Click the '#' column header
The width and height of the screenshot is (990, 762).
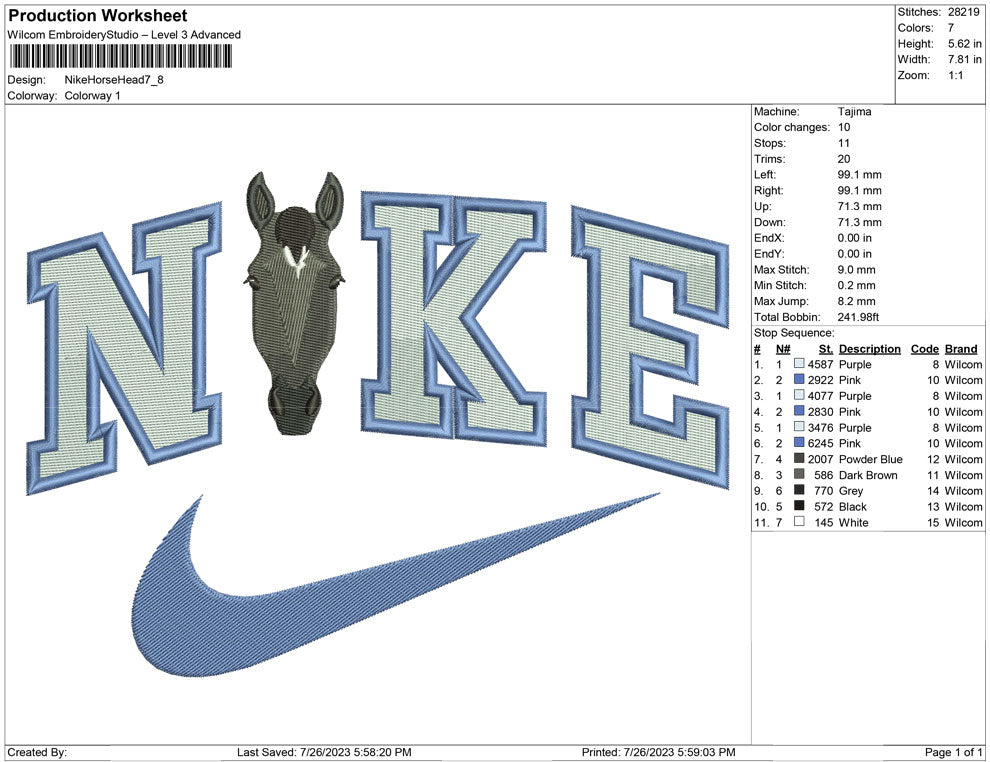[757, 349]
